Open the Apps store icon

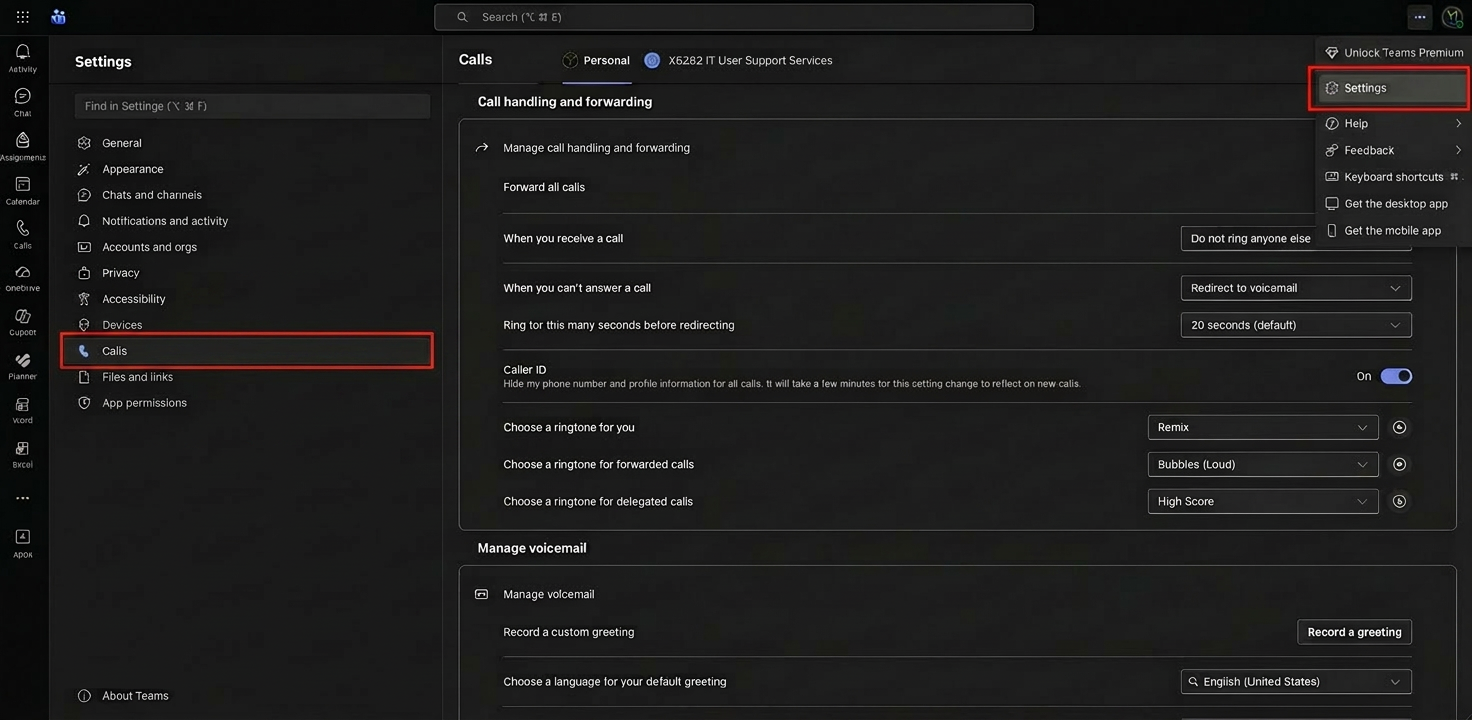click(x=22, y=543)
